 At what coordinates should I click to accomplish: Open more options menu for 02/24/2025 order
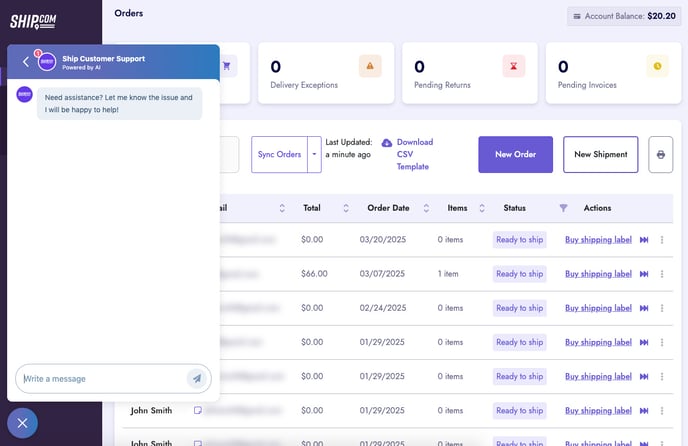pos(662,308)
